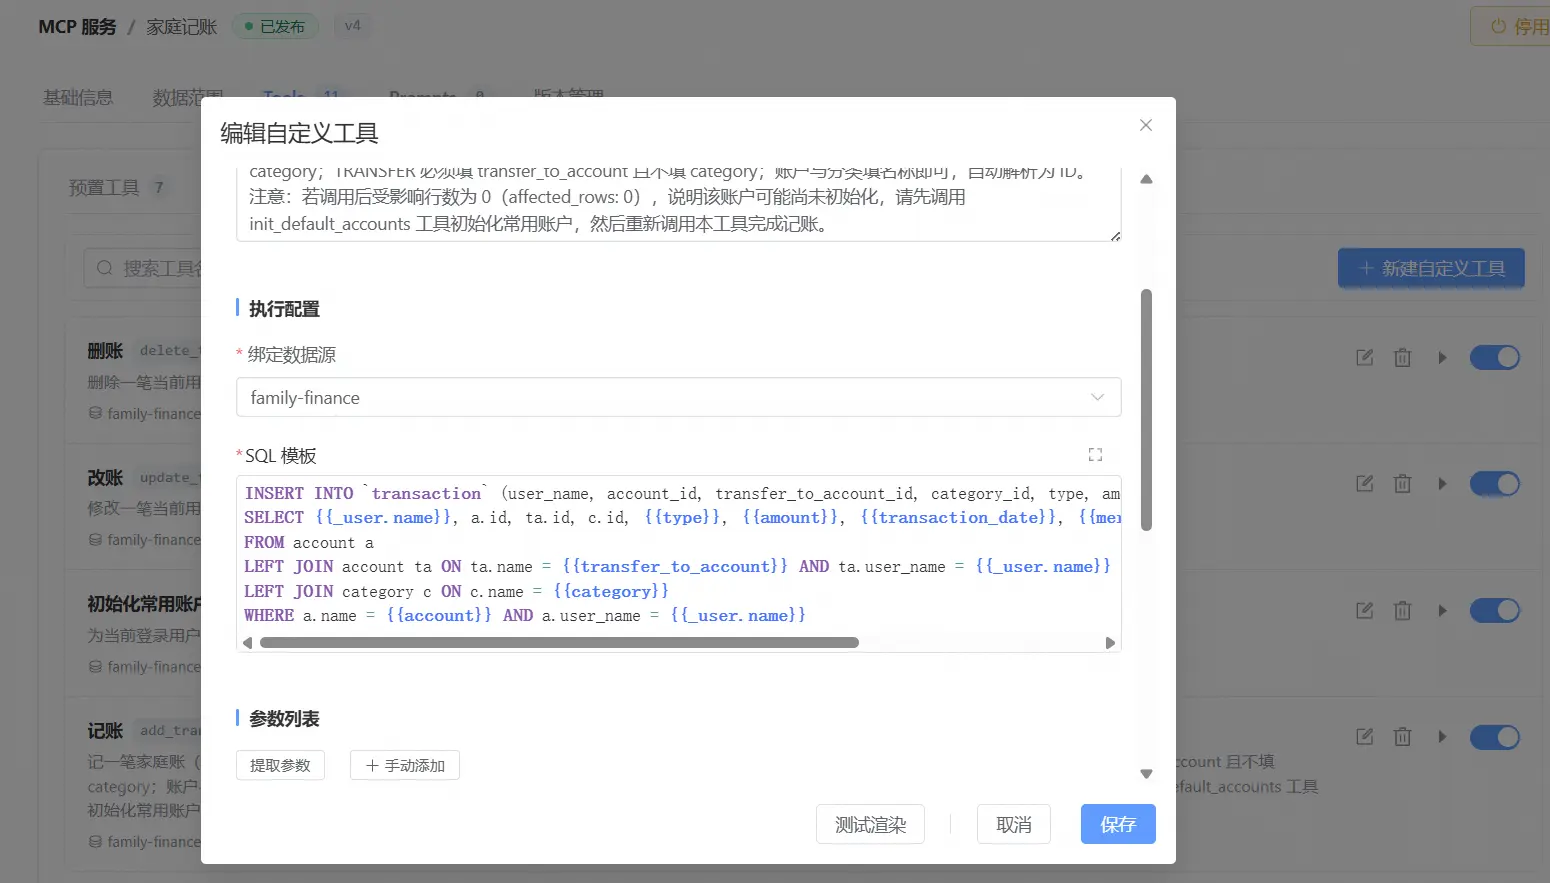Edit the 初始化常用账户 tool row
Image resolution: width=1550 pixels, height=883 pixels.
1365,610
